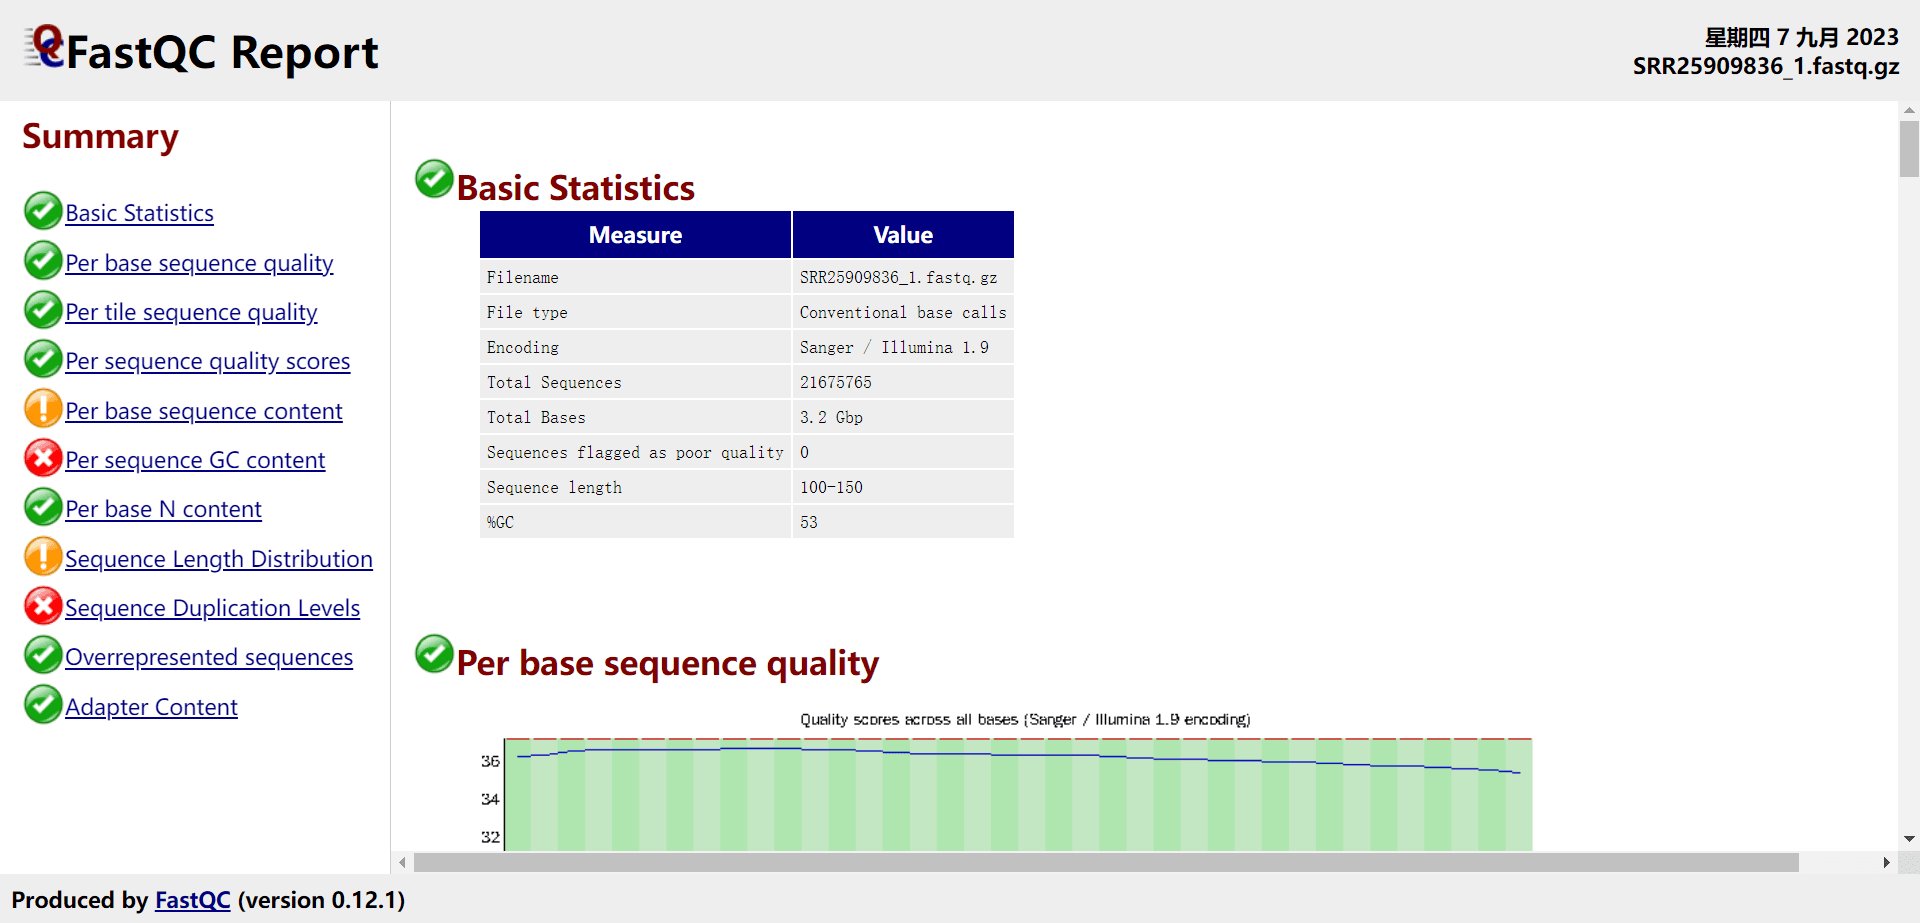Open Per base N content link
Screen dimensions: 1920x923
(x=164, y=509)
